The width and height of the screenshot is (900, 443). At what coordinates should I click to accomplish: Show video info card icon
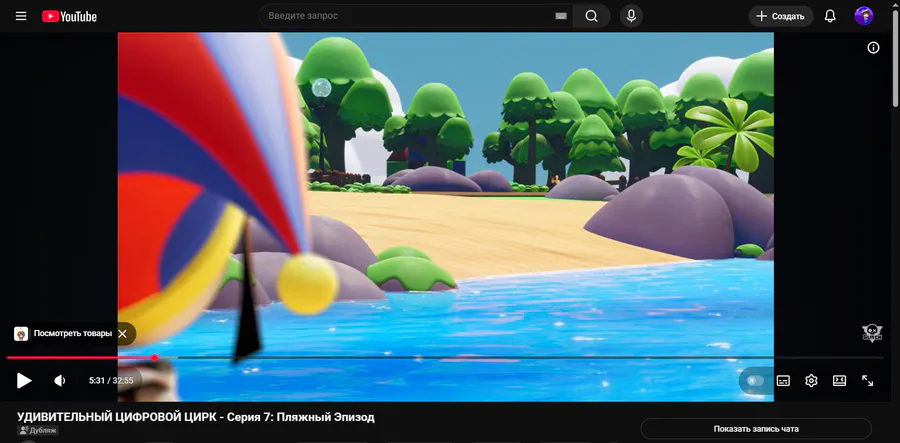pyautogui.click(x=873, y=48)
